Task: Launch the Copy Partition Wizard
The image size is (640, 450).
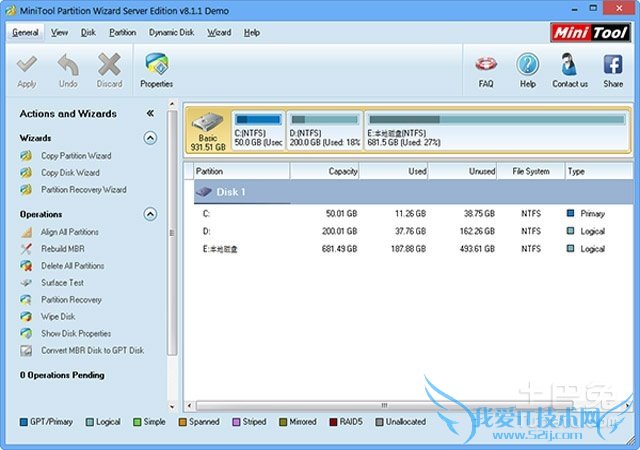Action: [x=75, y=156]
